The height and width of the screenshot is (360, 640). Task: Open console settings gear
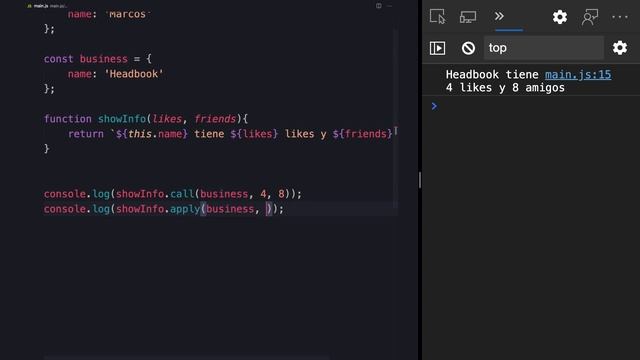pyautogui.click(x=620, y=48)
